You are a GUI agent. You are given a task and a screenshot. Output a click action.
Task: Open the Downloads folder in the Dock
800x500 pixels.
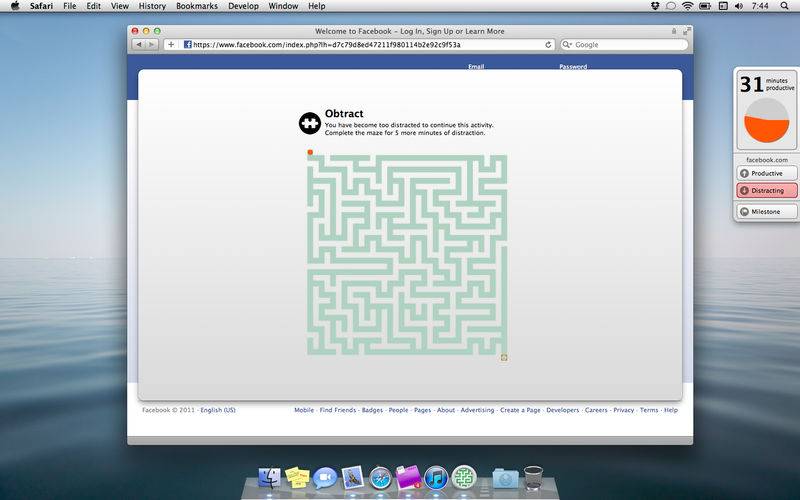(506, 479)
